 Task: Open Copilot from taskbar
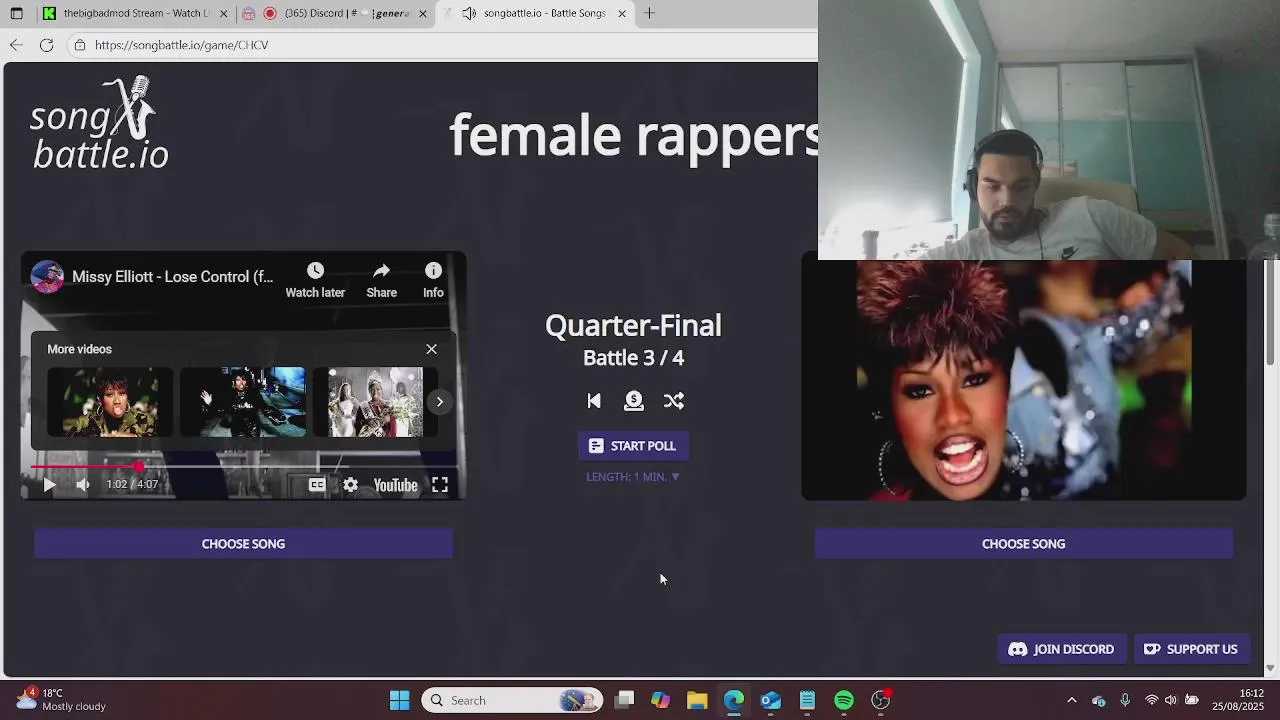660,700
